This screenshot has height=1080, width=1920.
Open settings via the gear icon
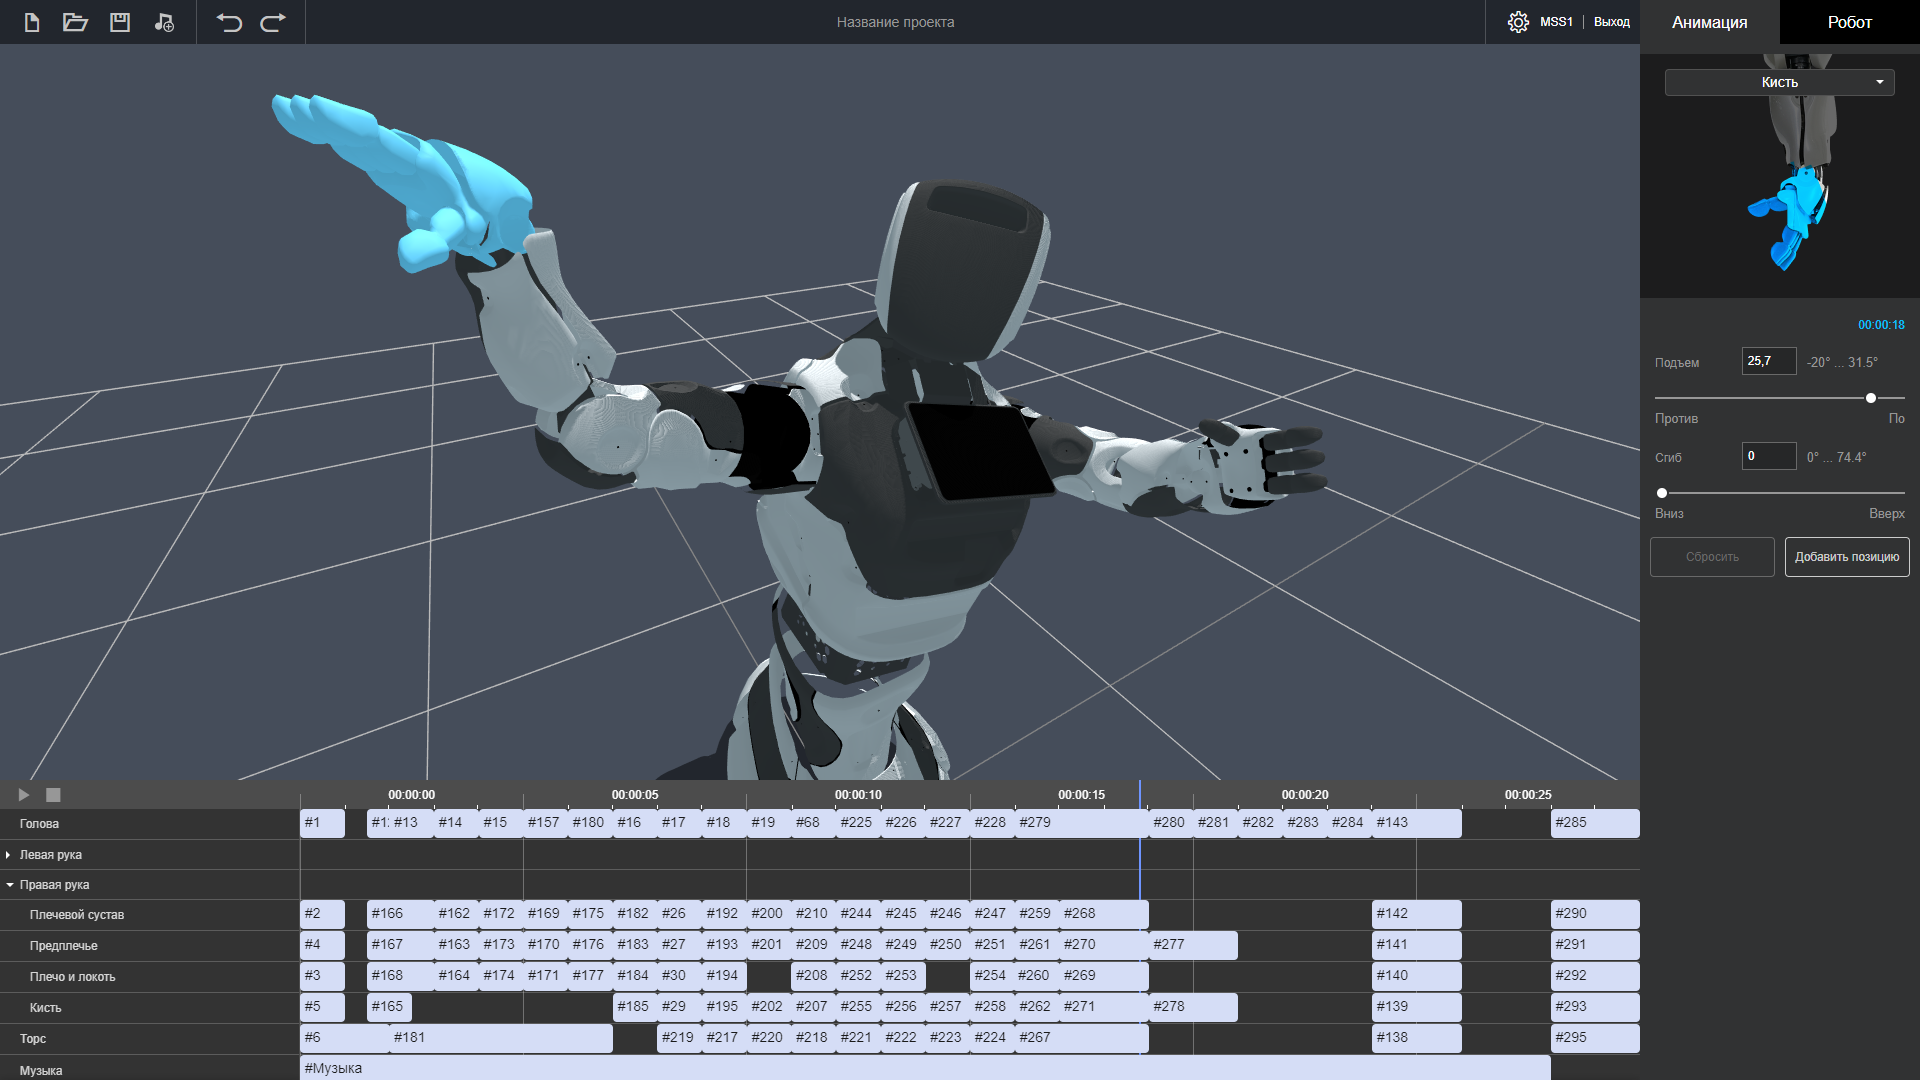(x=1518, y=22)
